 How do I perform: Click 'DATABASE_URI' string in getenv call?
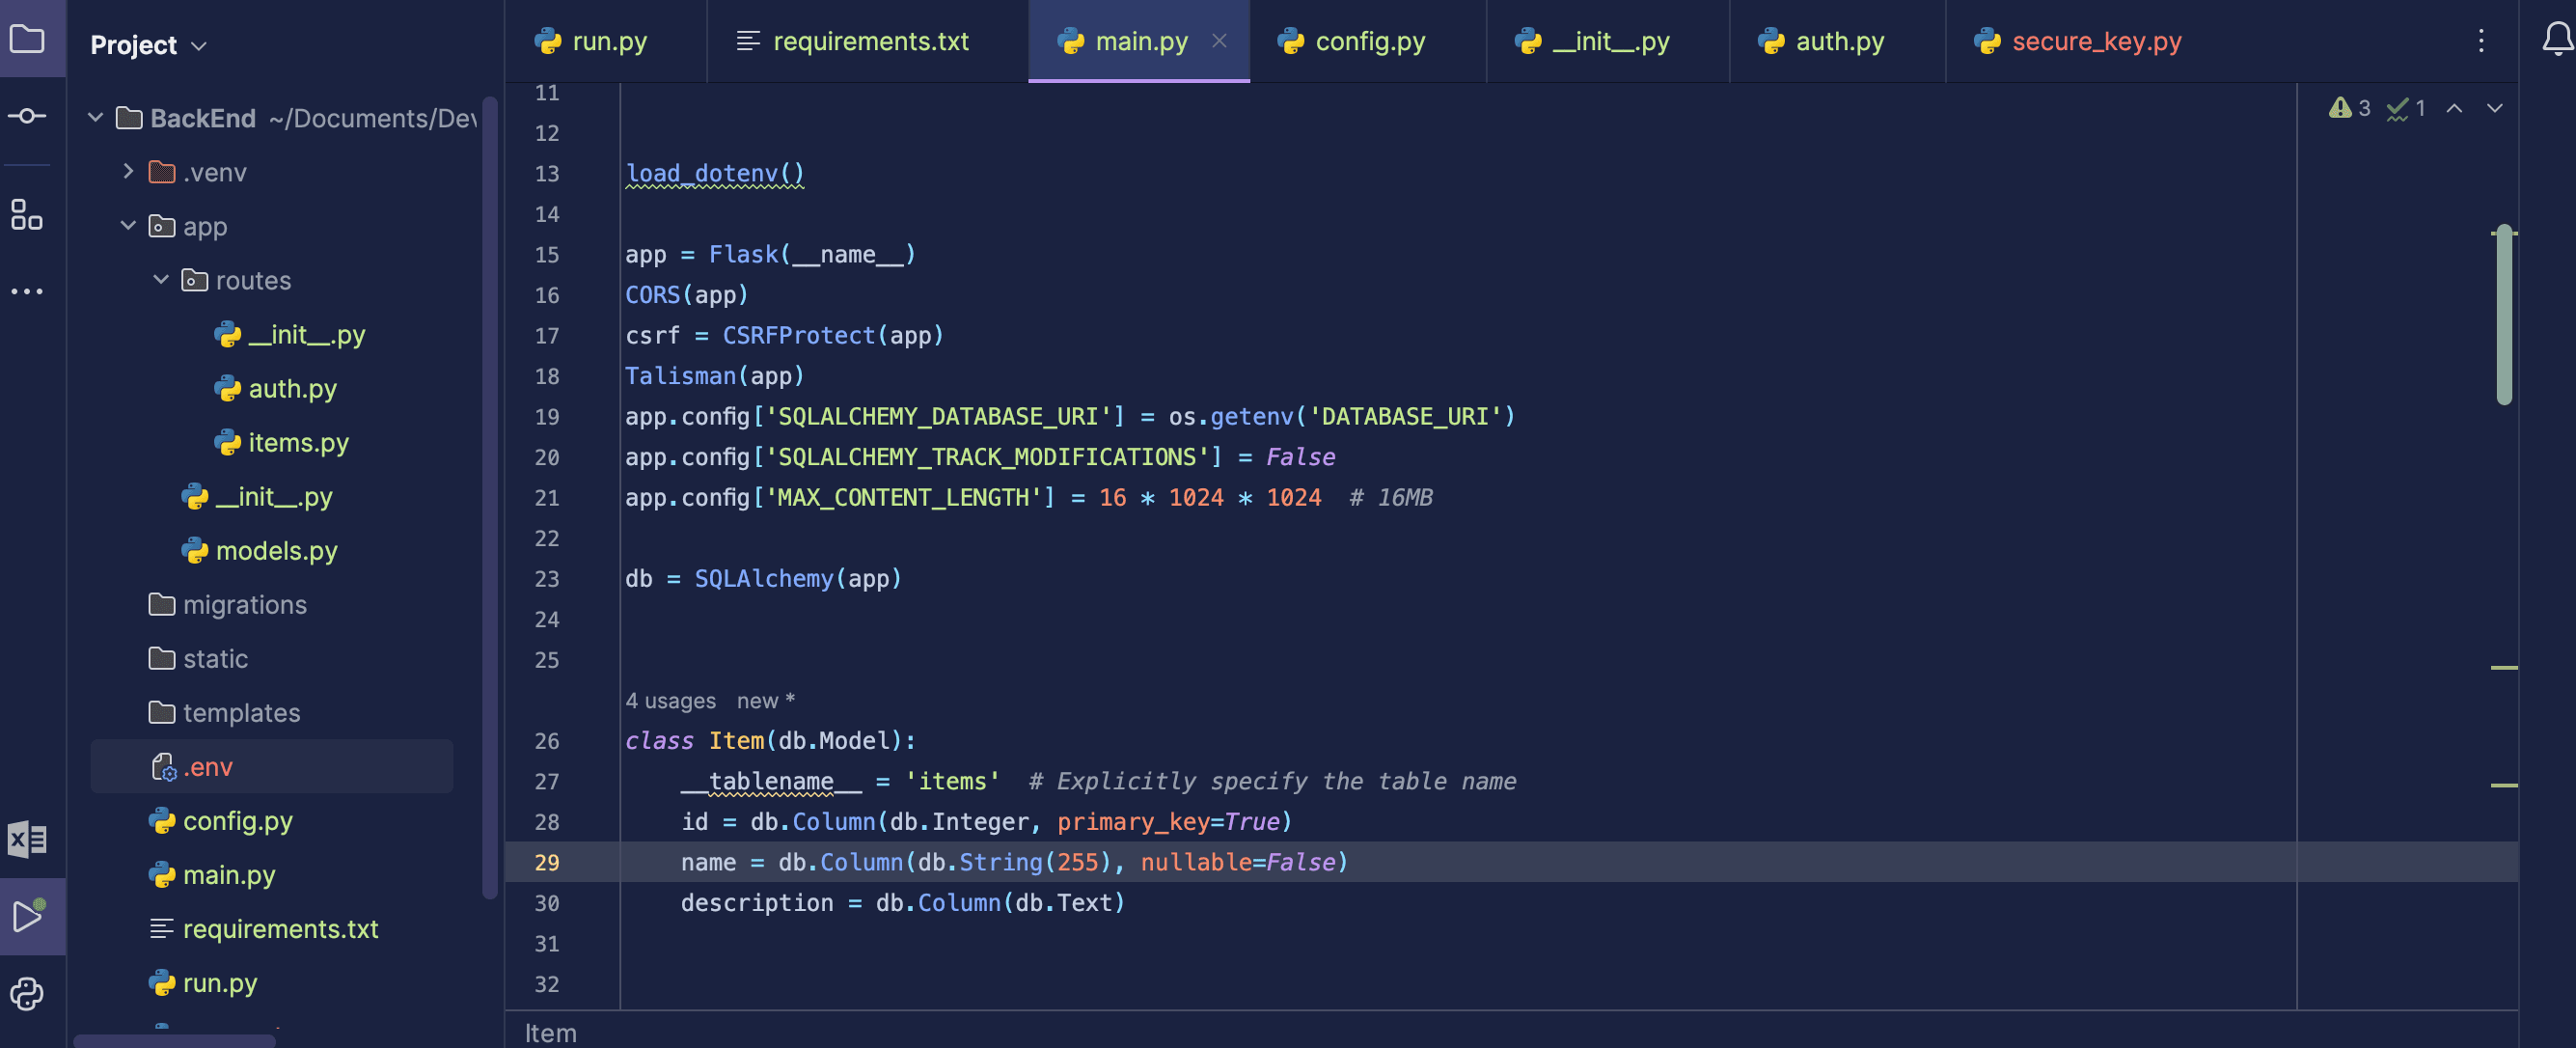point(1405,416)
